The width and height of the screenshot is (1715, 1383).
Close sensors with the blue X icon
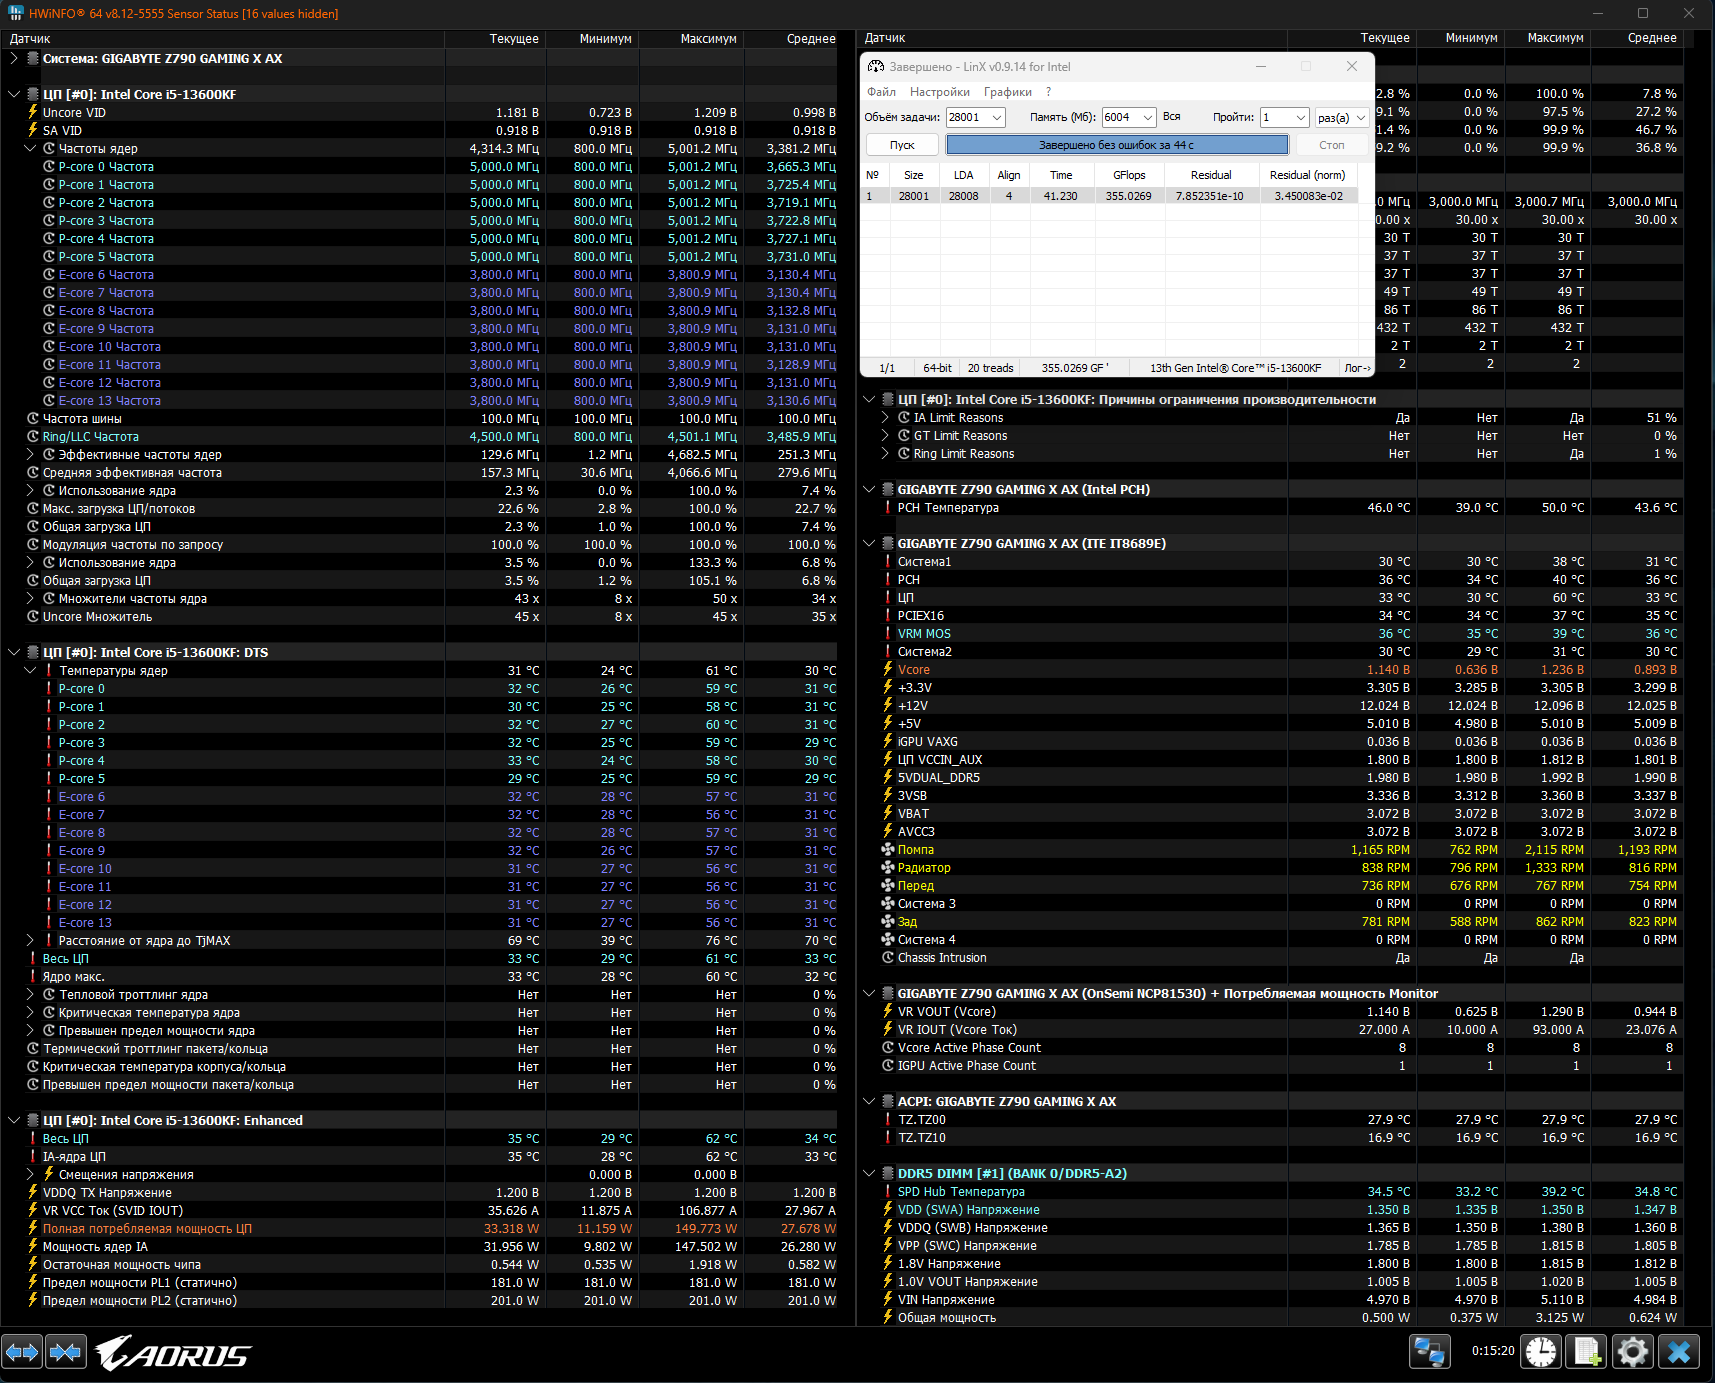[1679, 1352]
